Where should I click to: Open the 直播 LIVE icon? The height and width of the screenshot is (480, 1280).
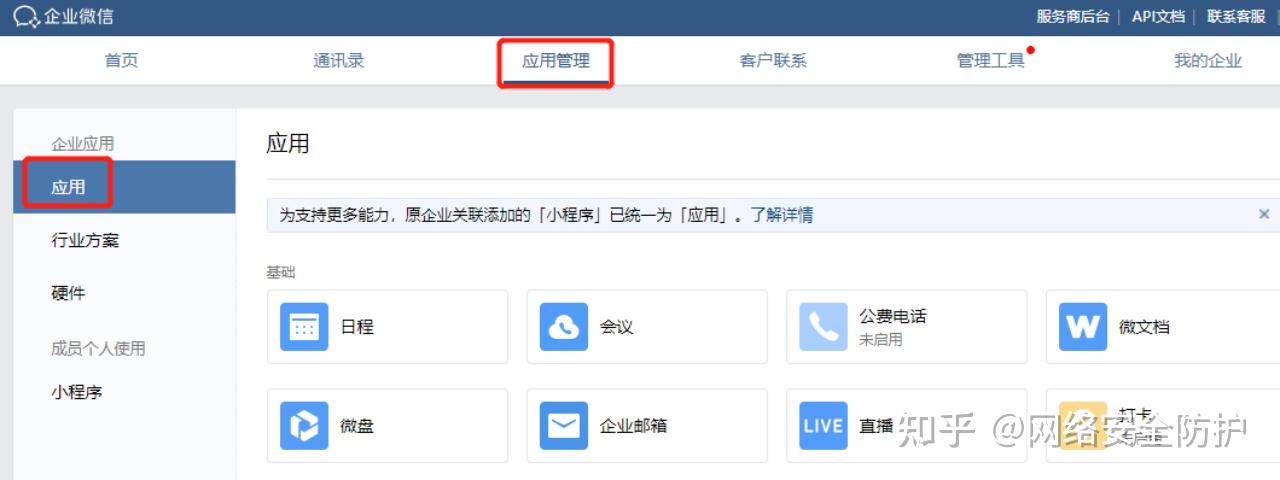(x=823, y=426)
